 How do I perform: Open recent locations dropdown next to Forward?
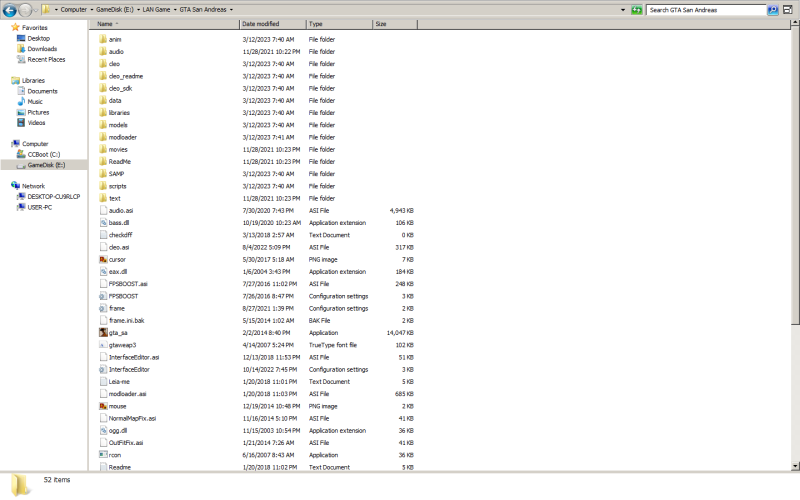pyautogui.click(x=36, y=10)
